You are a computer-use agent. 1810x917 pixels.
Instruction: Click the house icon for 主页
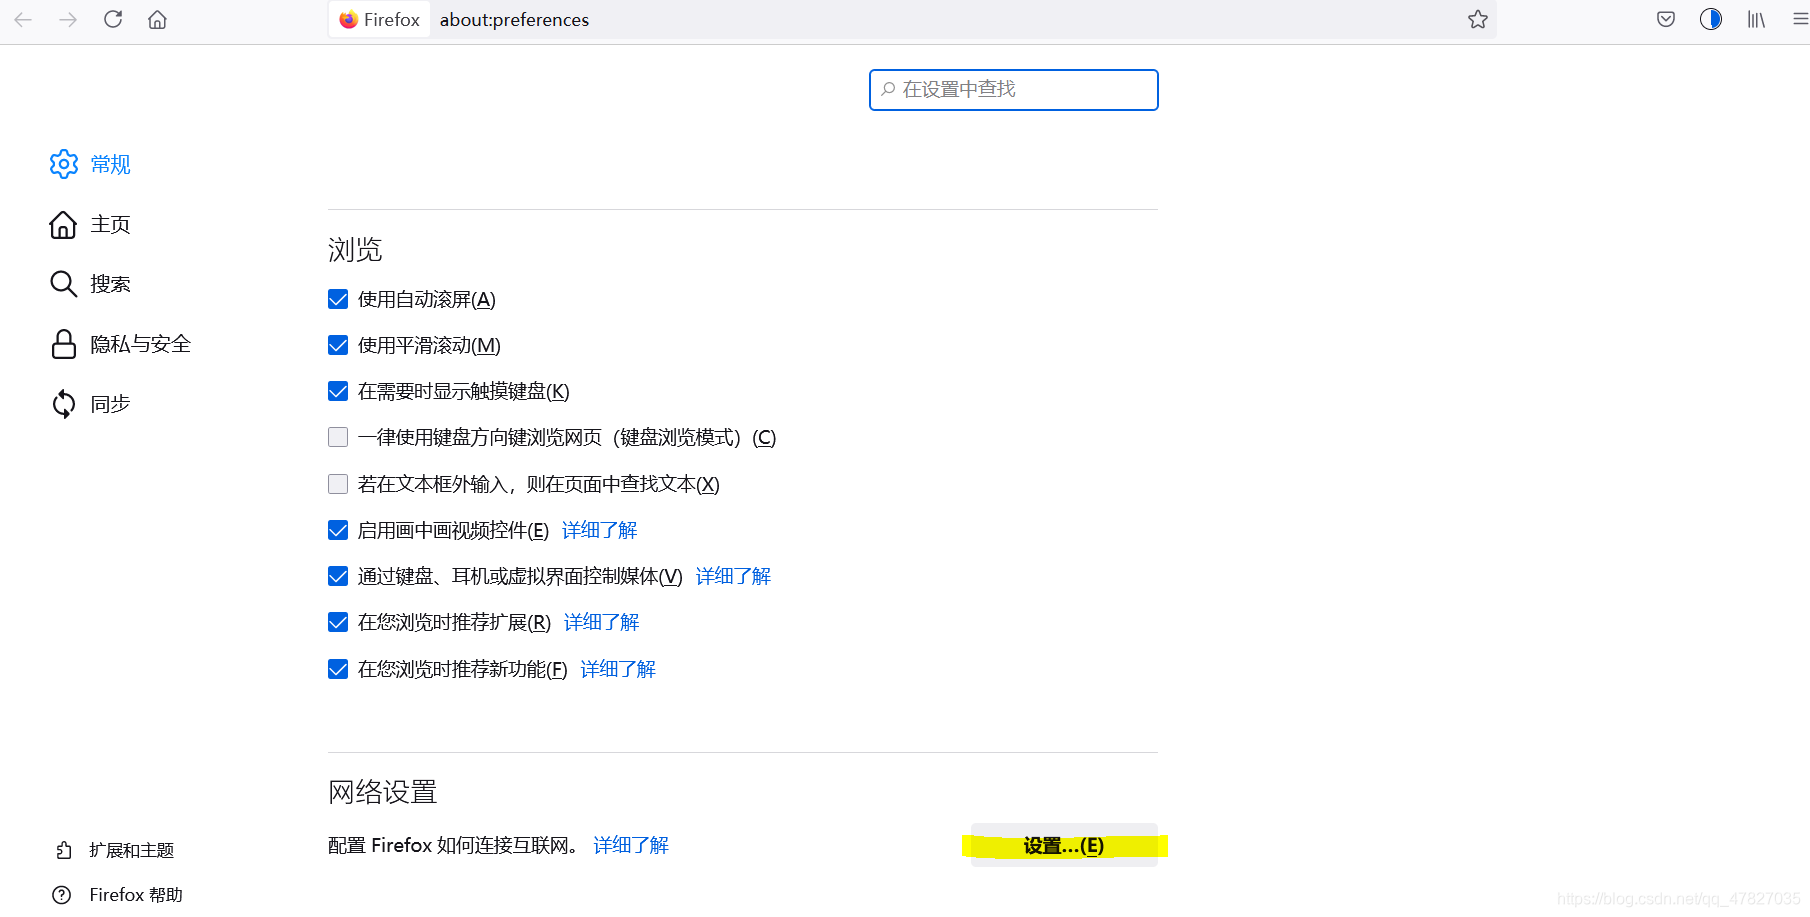[63, 224]
